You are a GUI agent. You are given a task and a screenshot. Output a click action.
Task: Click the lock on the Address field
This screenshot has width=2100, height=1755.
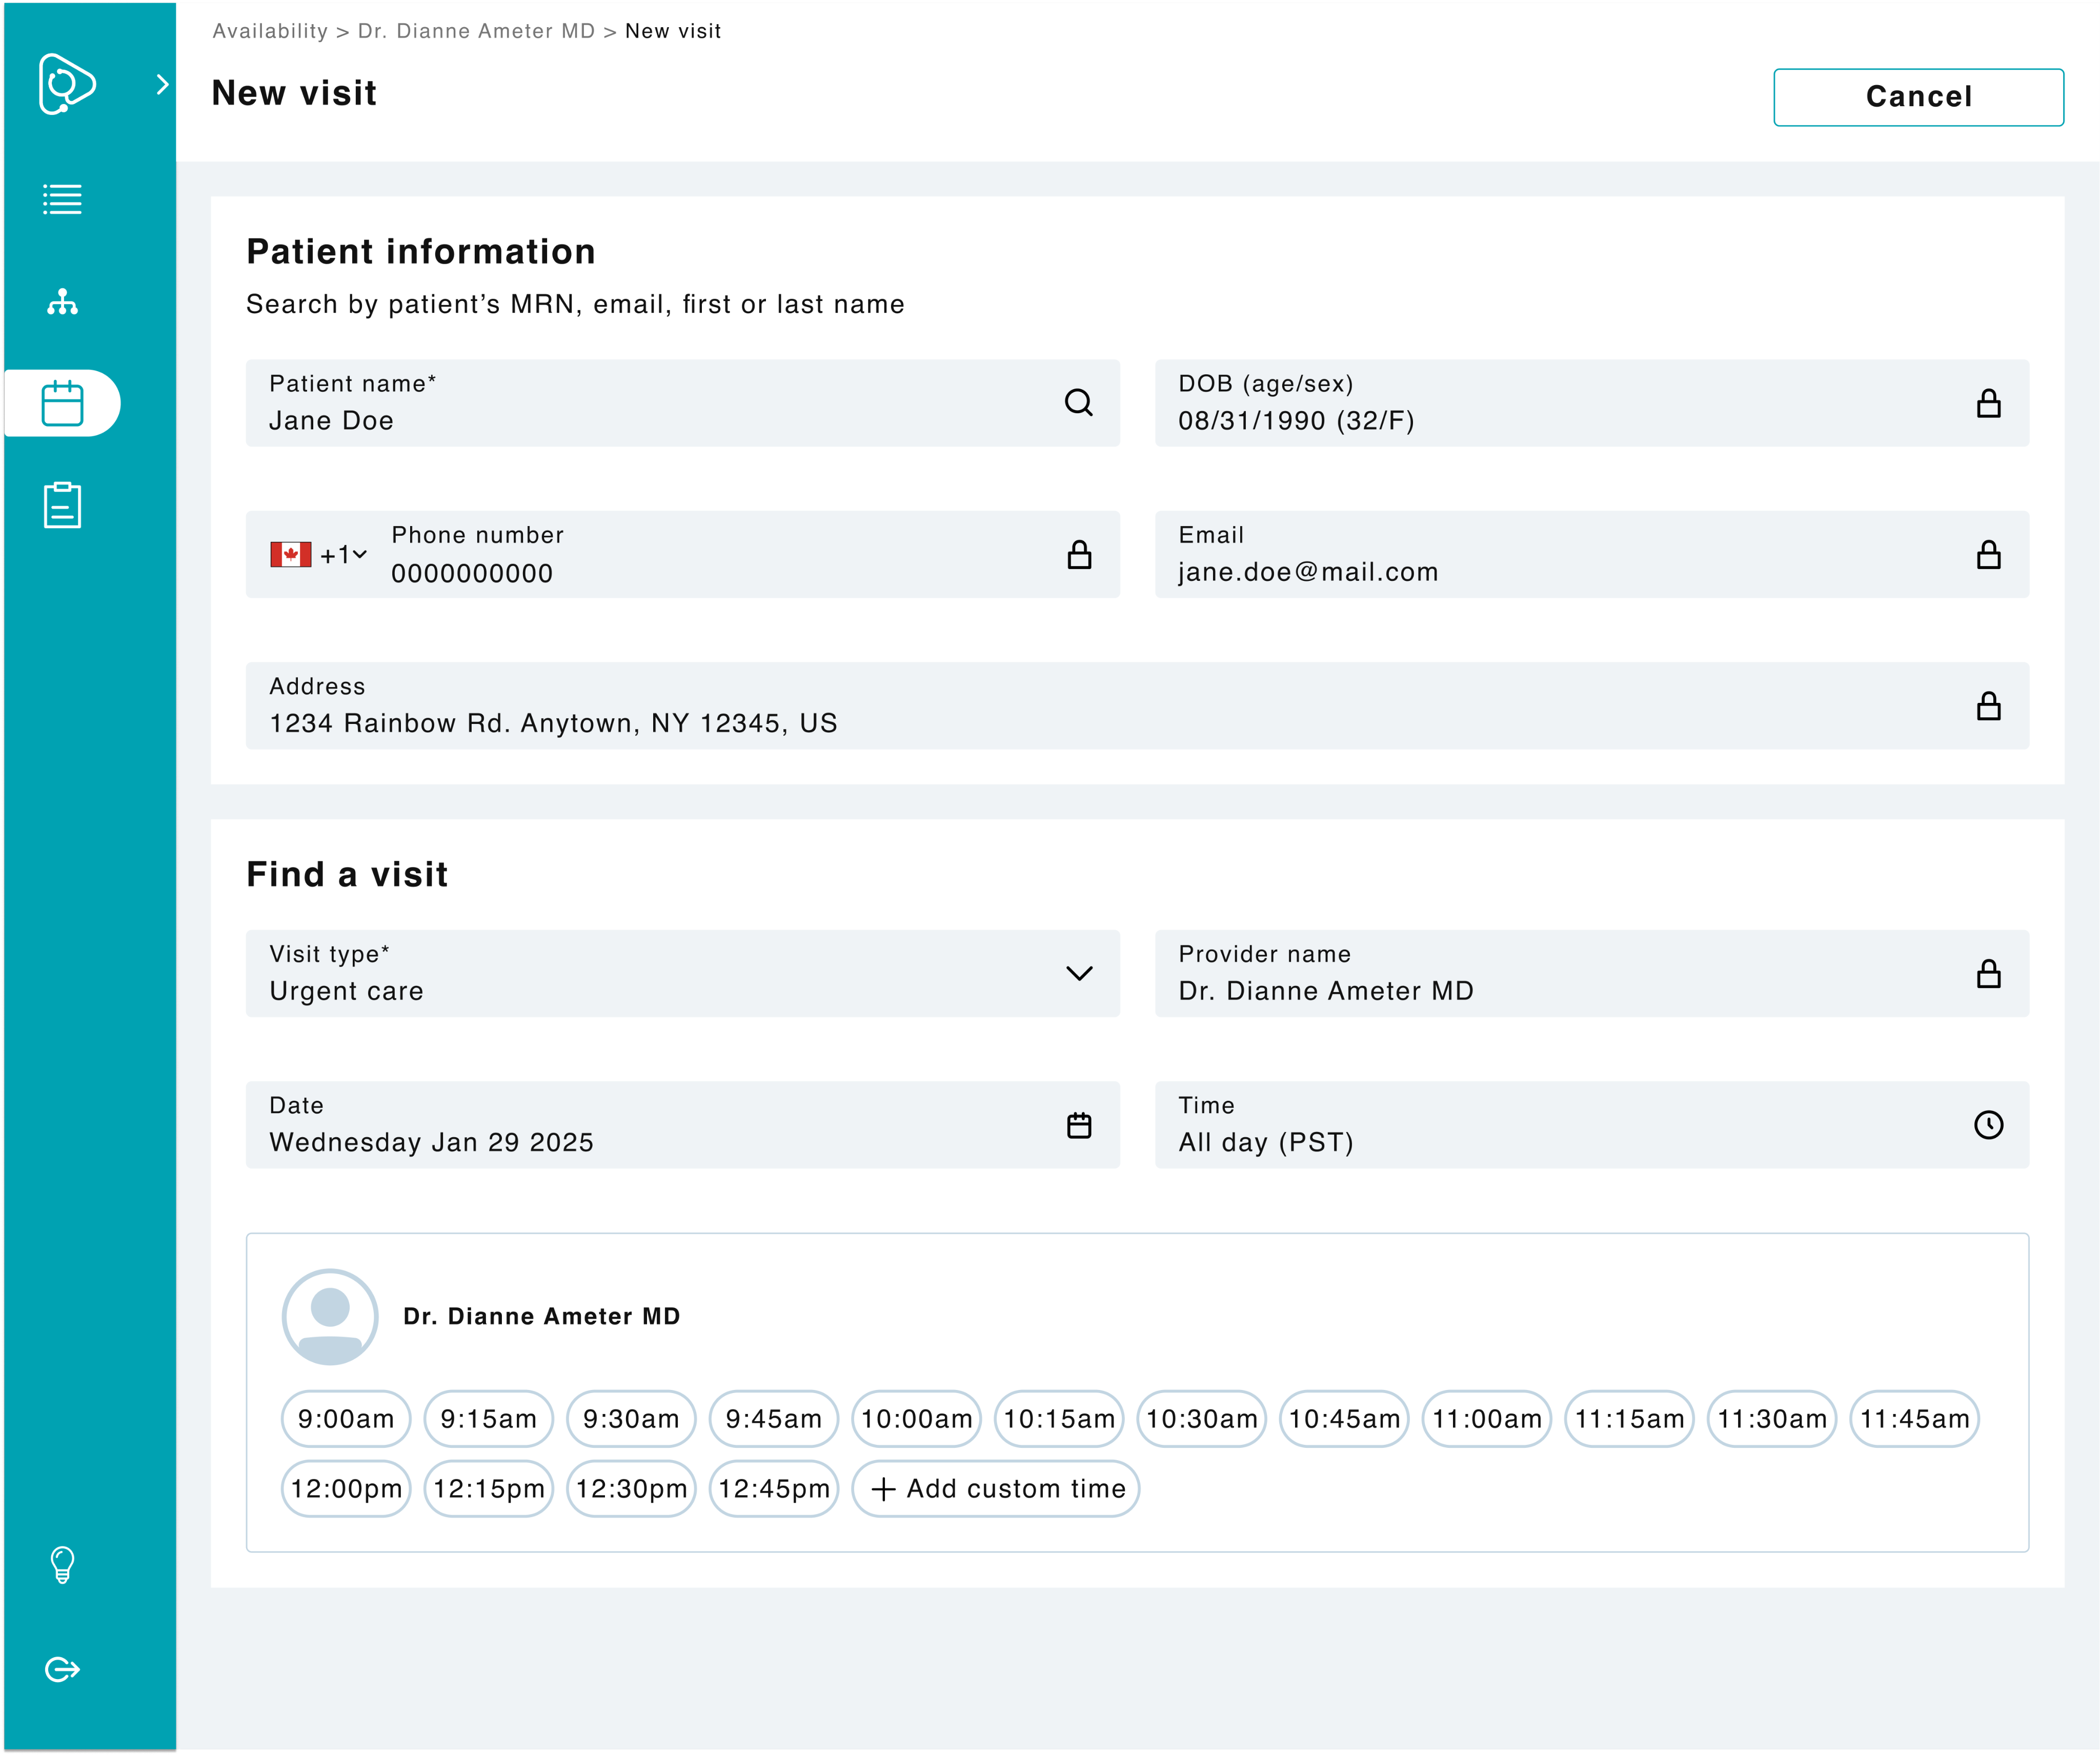click(x=1989, y=706)
